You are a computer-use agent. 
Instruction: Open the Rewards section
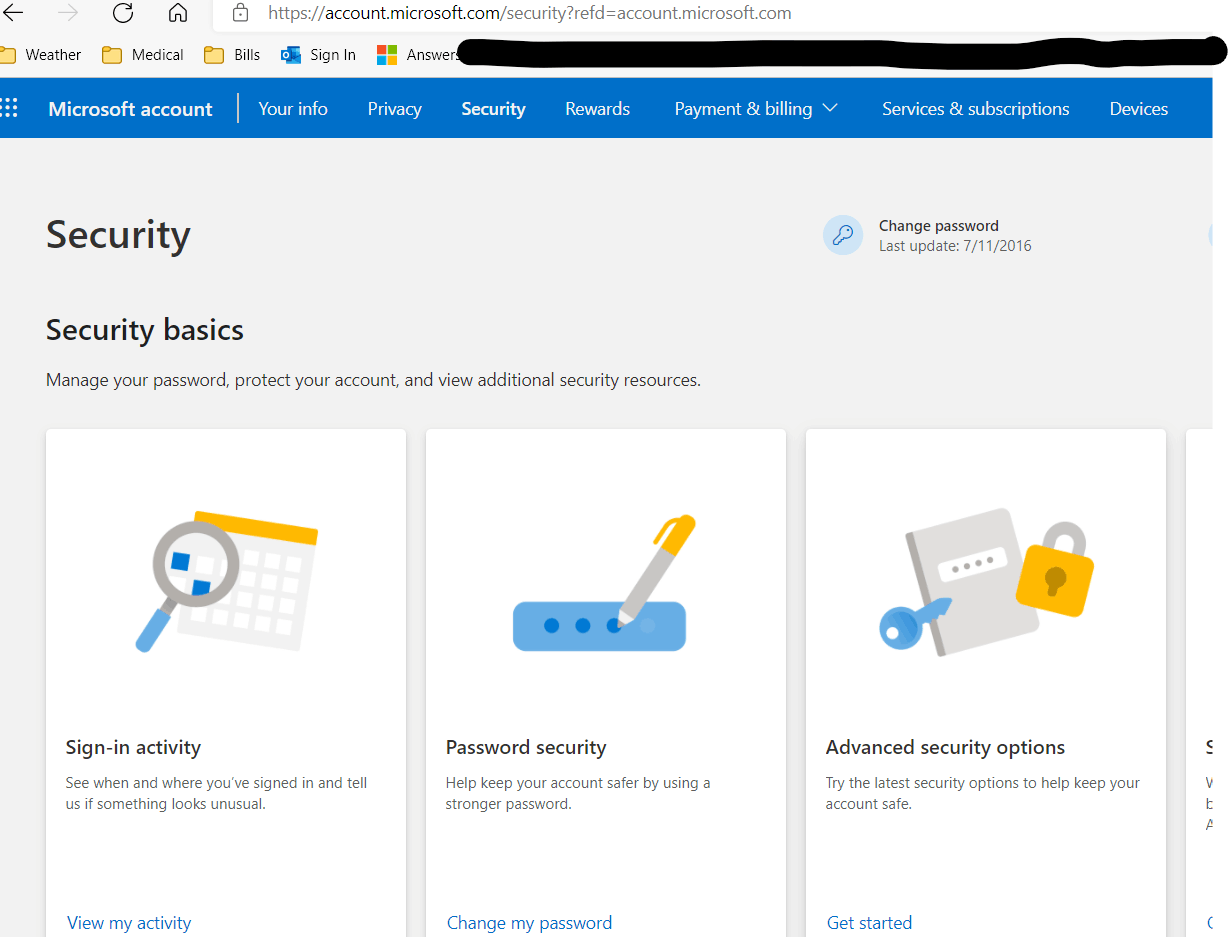pyautogui.click(x=597, y=108)
